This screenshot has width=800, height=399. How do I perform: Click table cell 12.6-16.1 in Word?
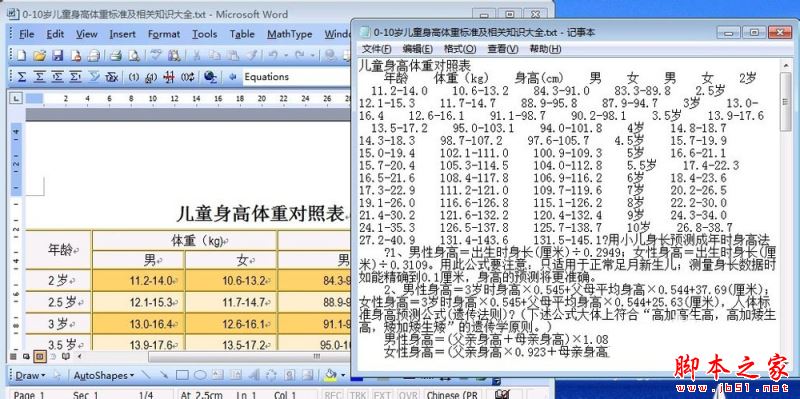coord(231,324)
